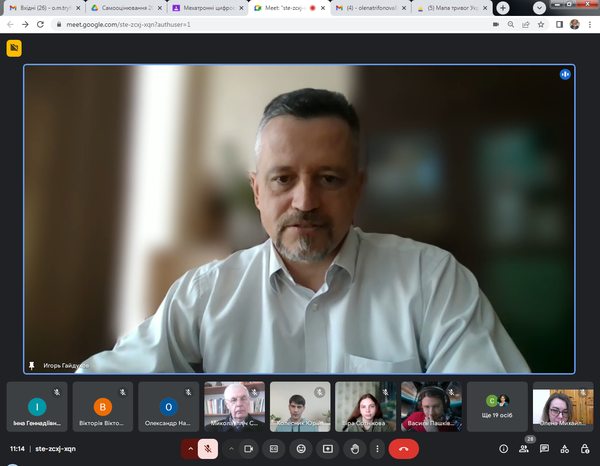Open the Activities panel
This screenshot has width=600, height=466.
click(564, 449)
